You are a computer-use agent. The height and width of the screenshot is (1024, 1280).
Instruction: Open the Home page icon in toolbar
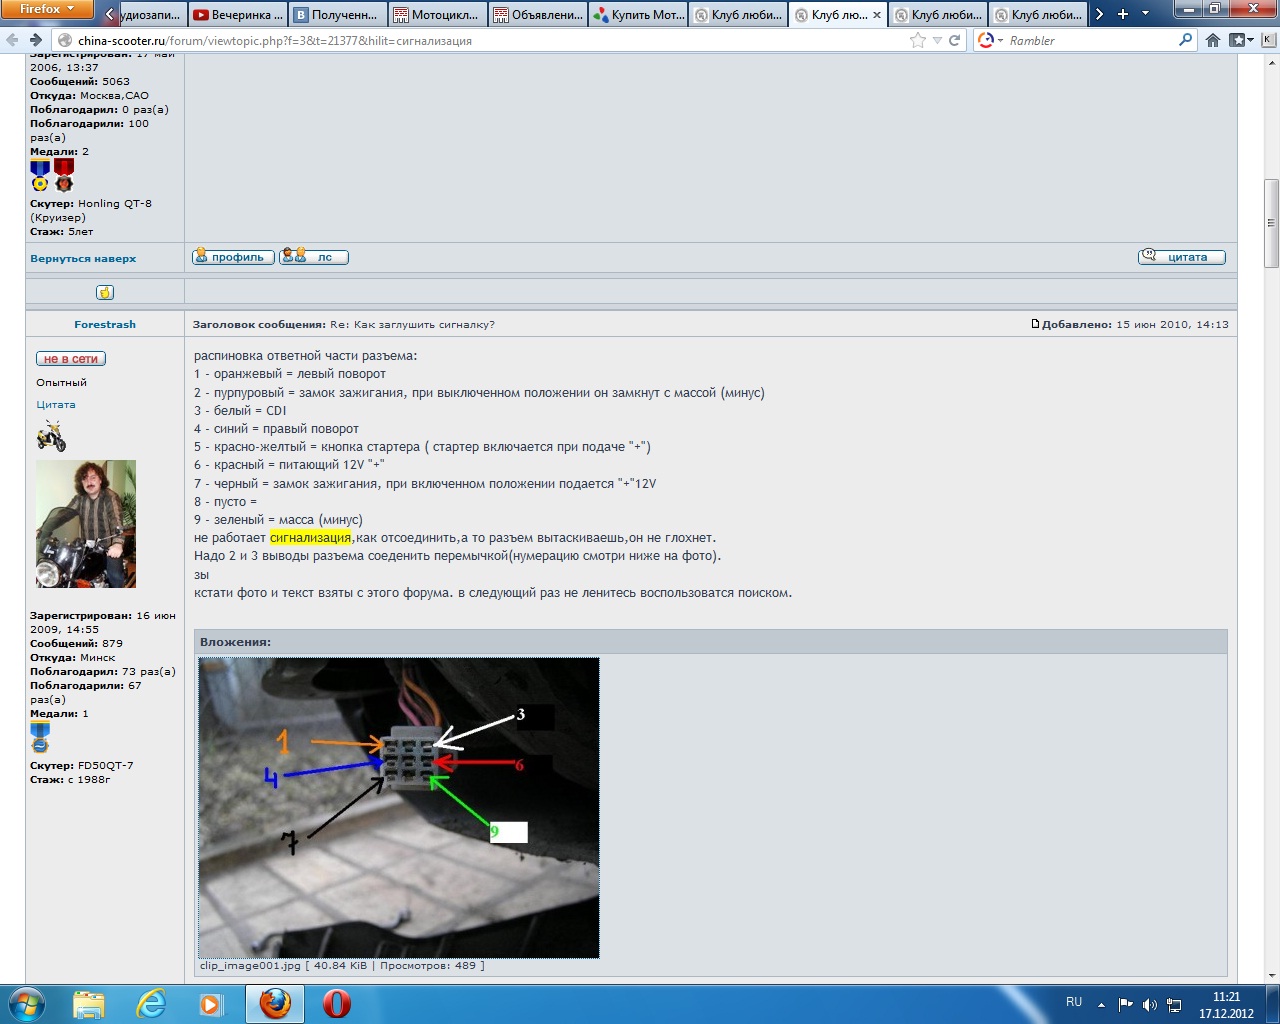(x=1213, y=40)
